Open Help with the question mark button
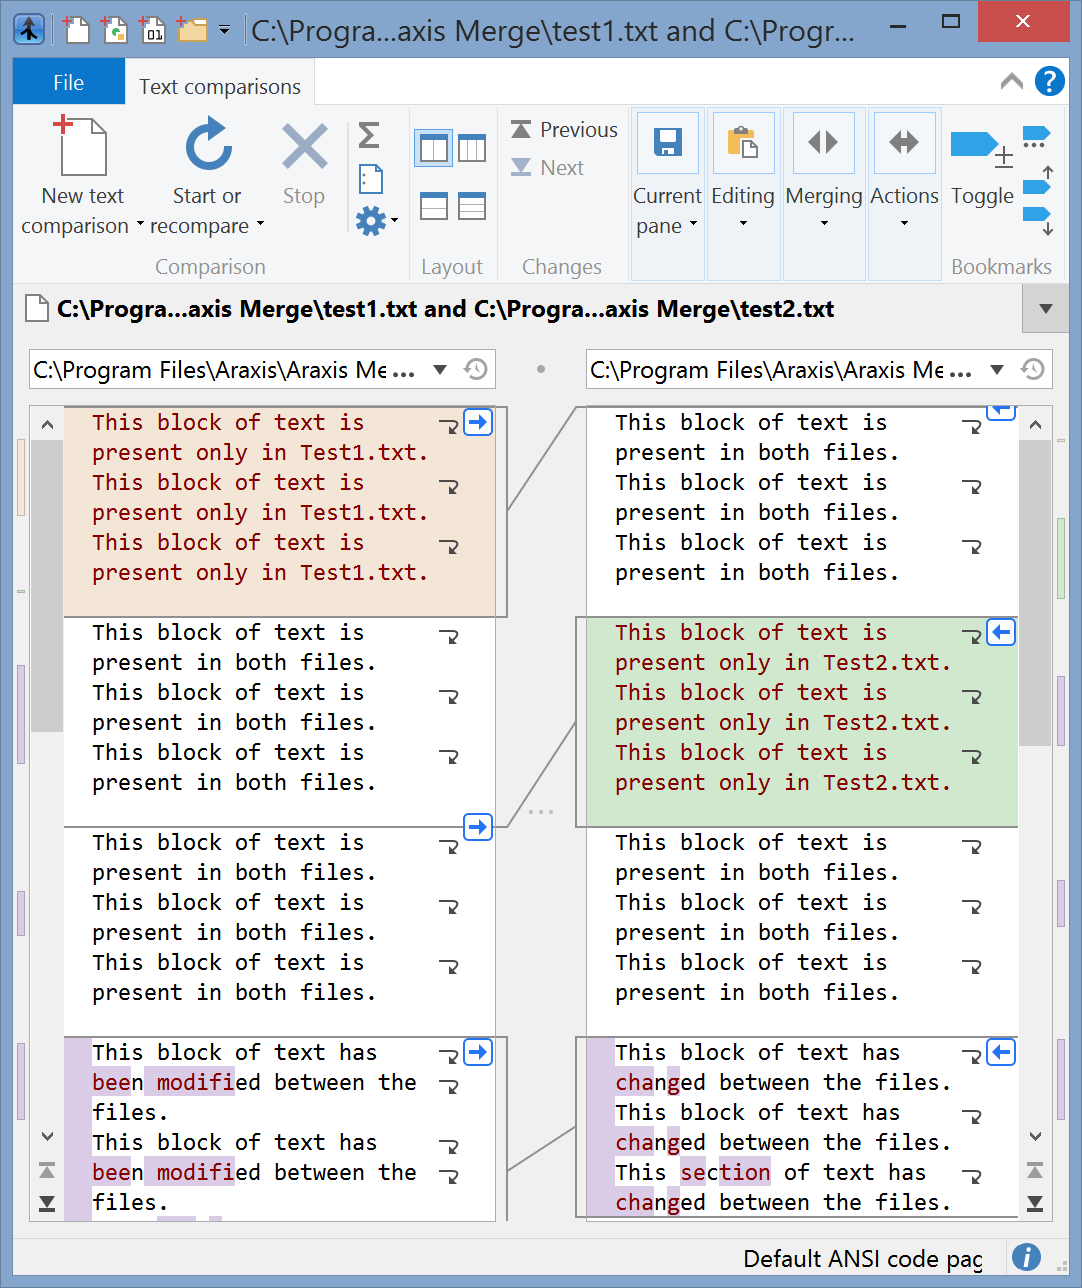 1050,81
